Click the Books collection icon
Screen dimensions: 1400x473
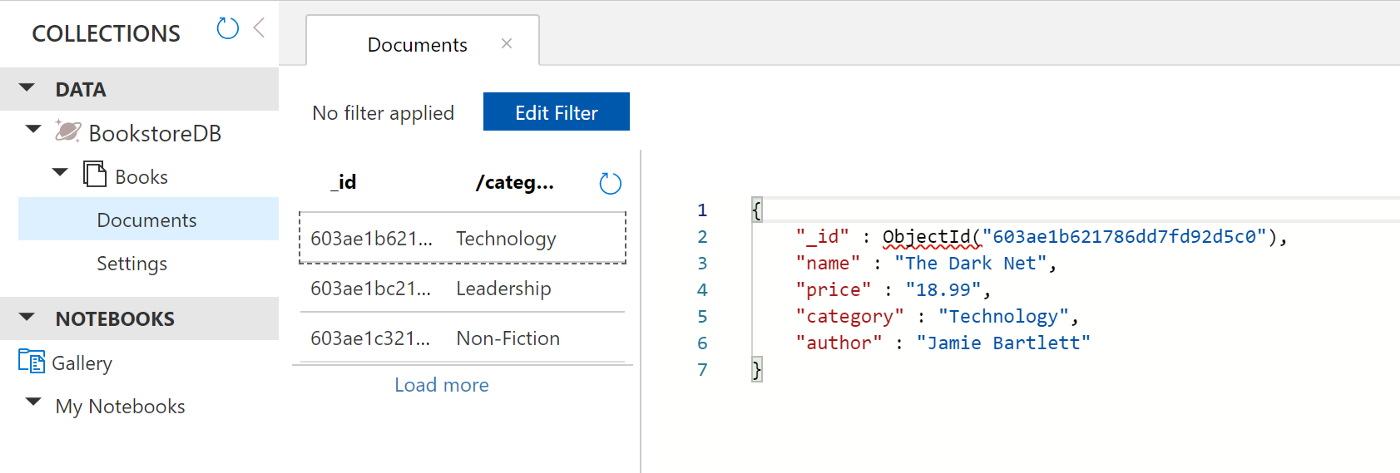coord(95,175)
